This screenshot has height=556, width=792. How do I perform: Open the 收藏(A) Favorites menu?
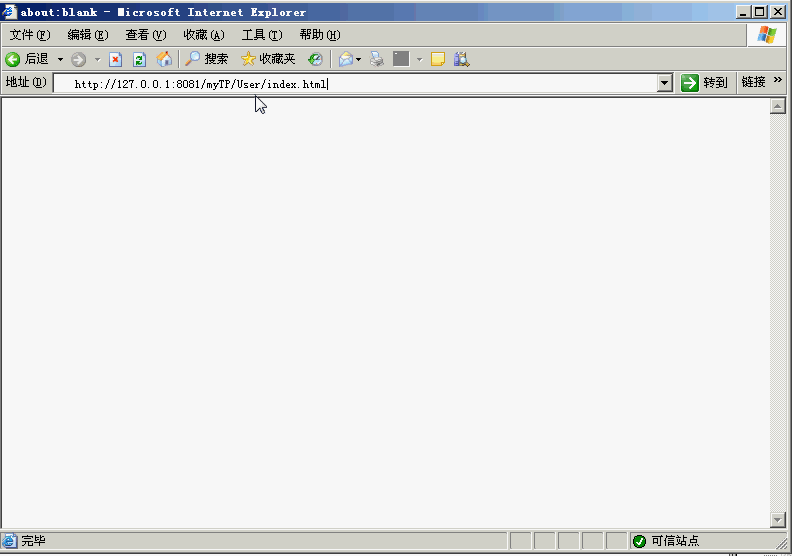(204, 35)
